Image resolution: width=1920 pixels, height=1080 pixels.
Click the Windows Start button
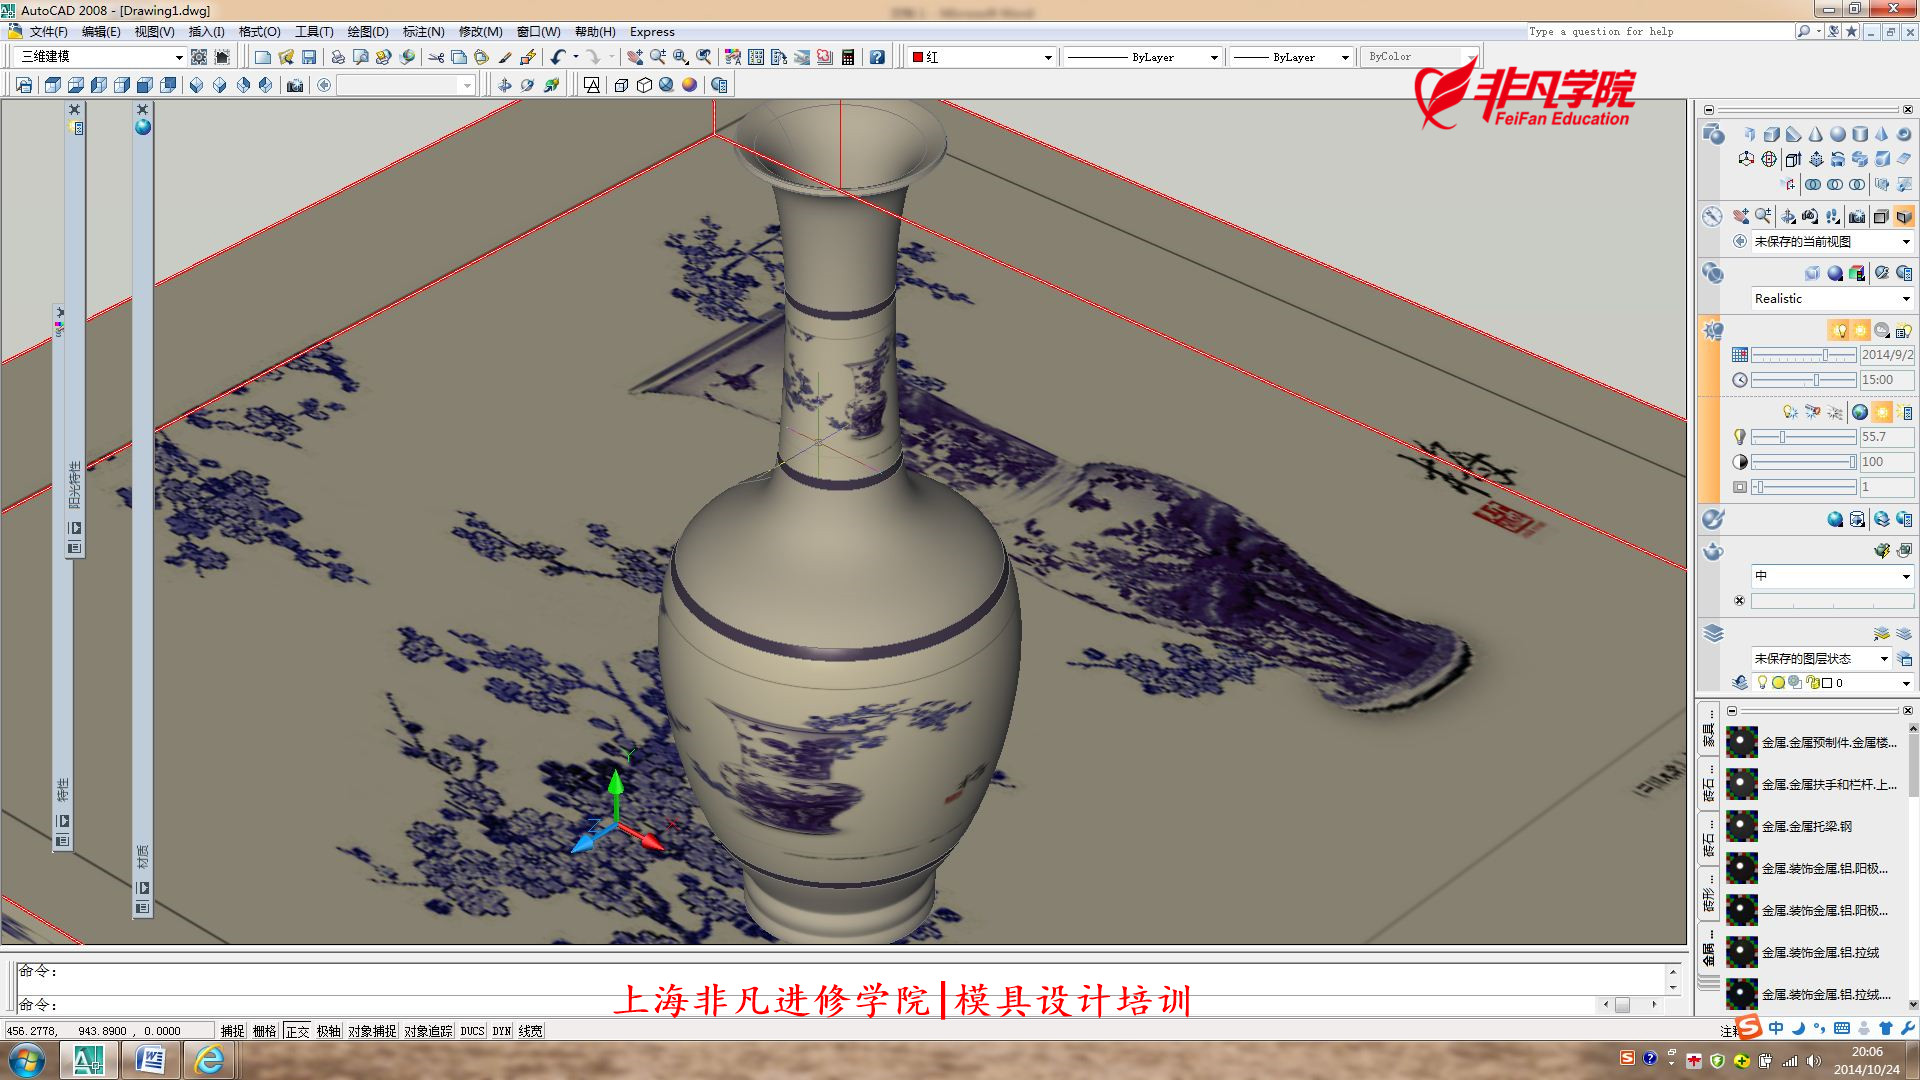coord(27,1060)
